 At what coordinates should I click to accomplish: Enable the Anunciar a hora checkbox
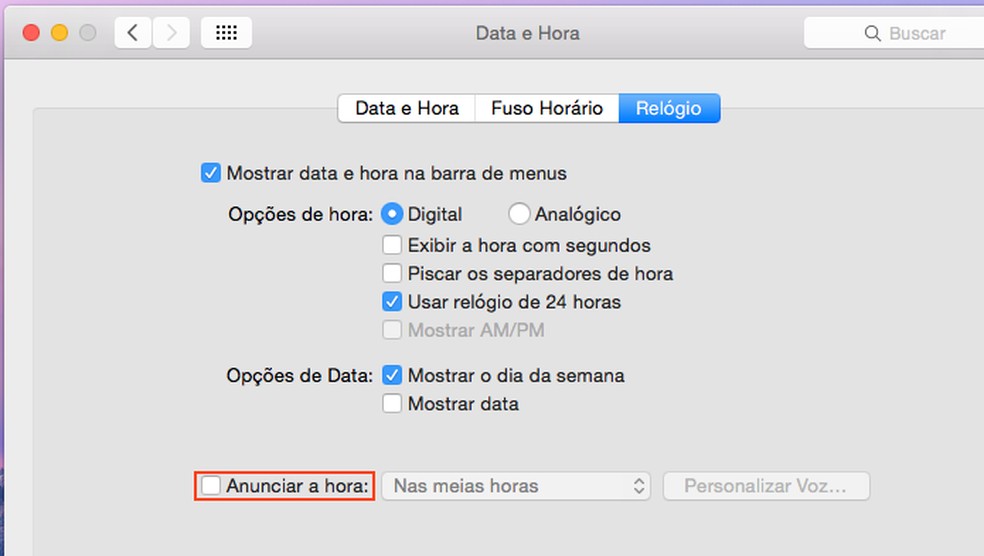(211, 487)
